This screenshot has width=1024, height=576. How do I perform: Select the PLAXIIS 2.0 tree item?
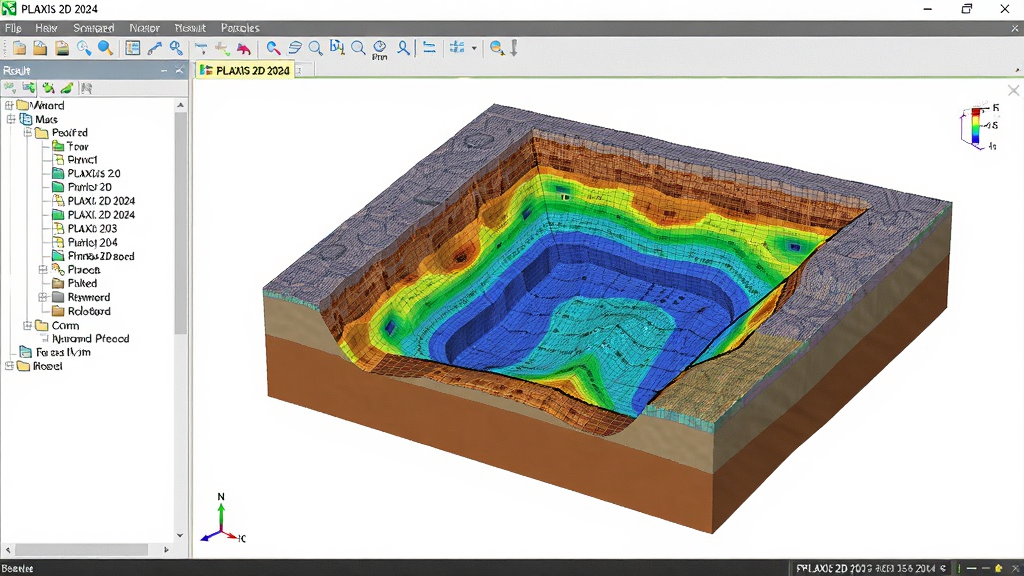[x=94, y=174]
